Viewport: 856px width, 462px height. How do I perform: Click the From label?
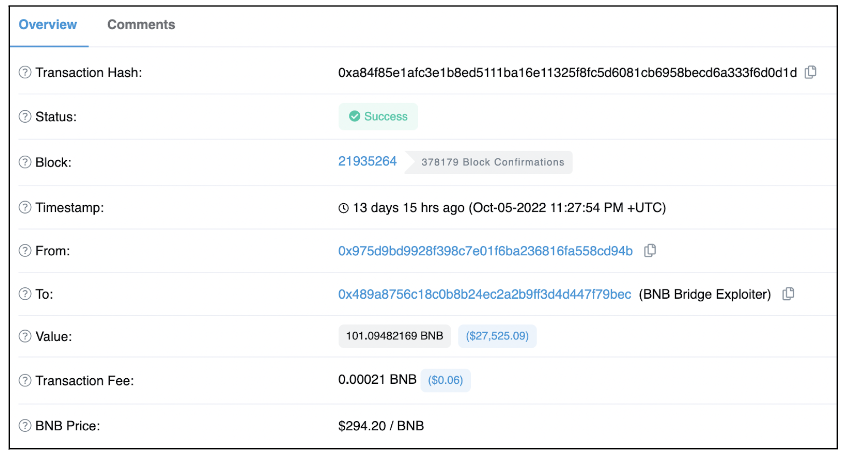tap(53, 251)
